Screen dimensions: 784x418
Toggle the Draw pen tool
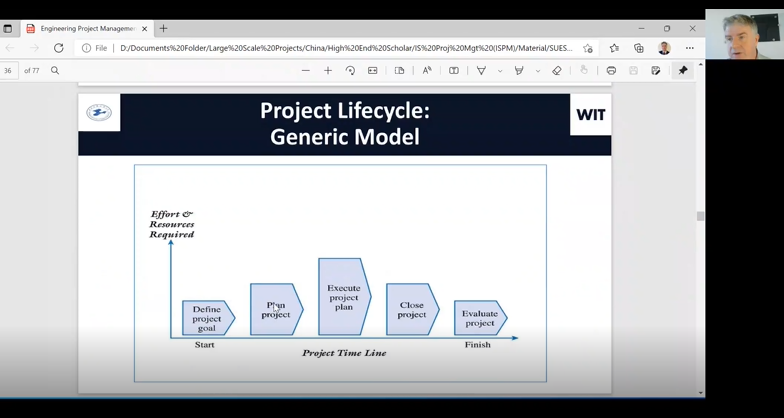(x=481, y=71)
